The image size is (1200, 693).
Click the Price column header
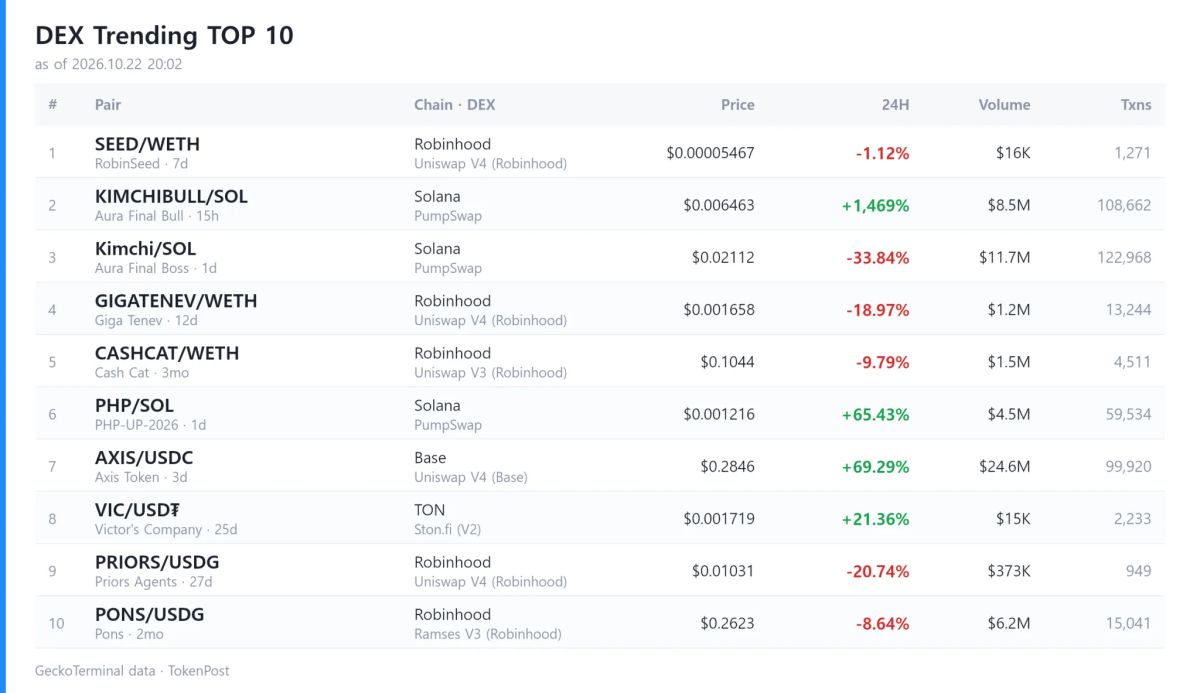[x=738, y=104]
